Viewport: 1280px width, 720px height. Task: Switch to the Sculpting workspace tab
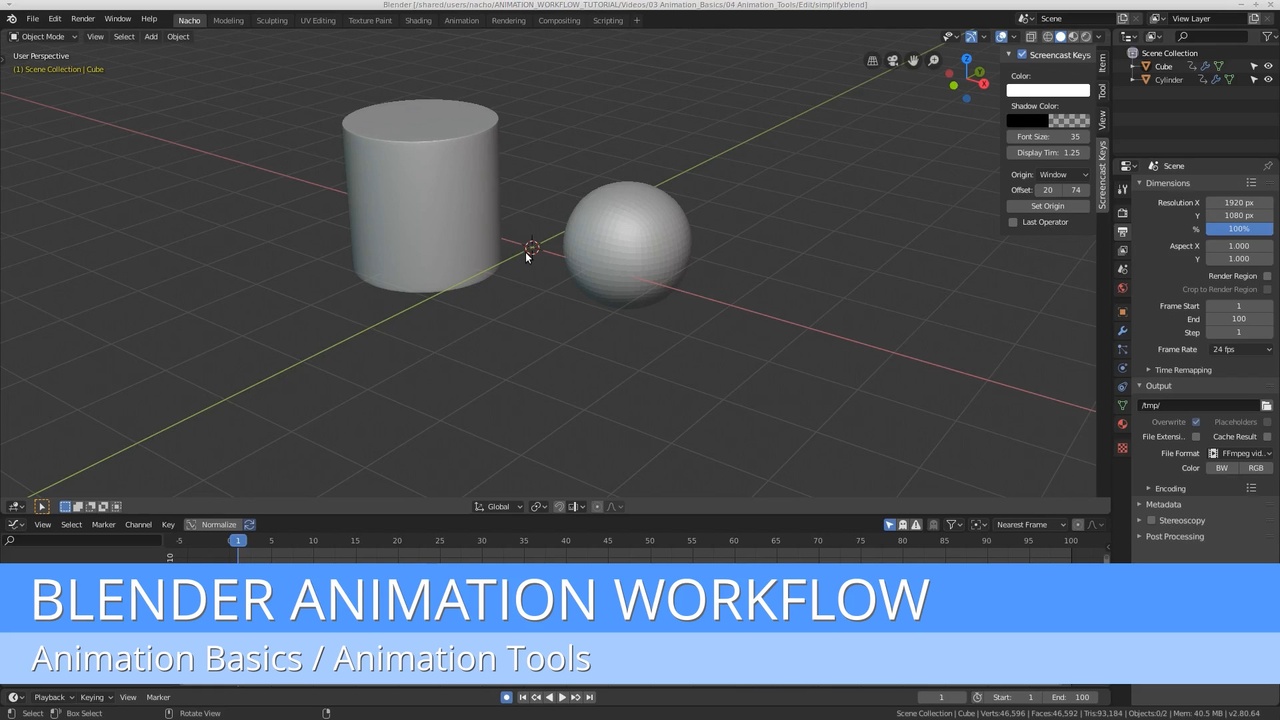point(271,21)
